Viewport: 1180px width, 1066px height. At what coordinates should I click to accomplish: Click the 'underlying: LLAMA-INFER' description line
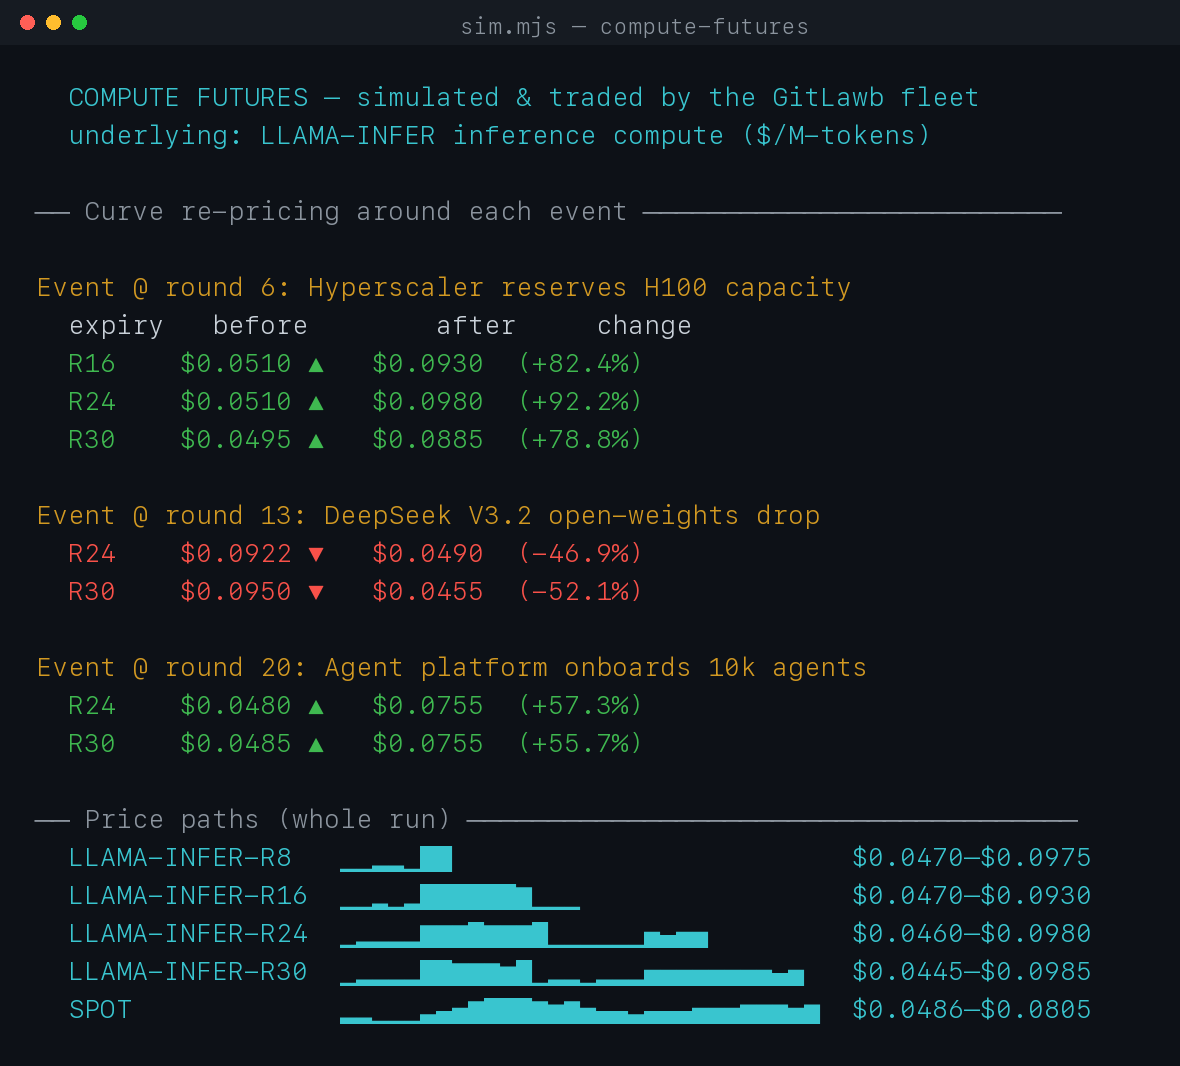click(x=500, y=136)
